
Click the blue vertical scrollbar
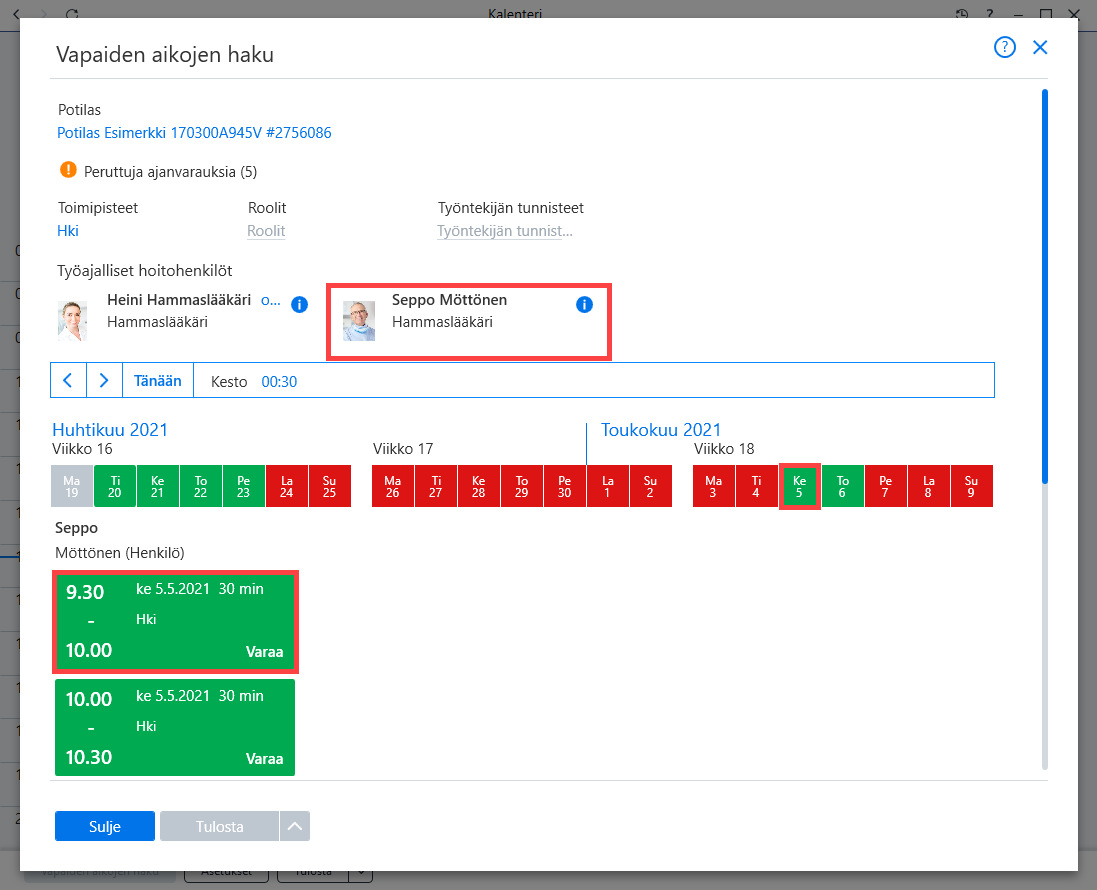[1045, 287]
